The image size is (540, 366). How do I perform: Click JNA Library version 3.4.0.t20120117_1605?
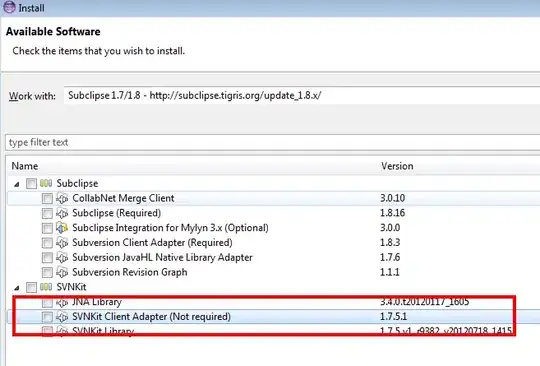425,302
